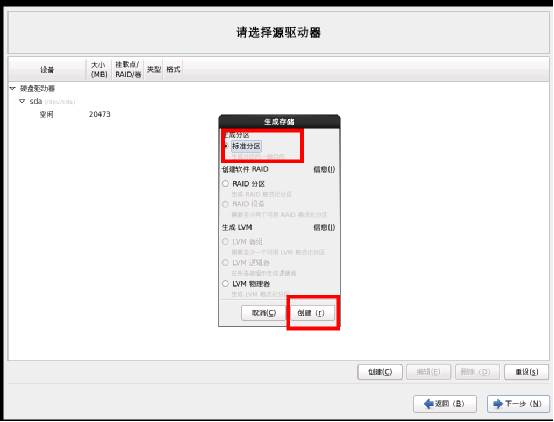554x422 pixels.
Task: Confirm with the dialog's 创建(r) button
Action: point(312,313)
